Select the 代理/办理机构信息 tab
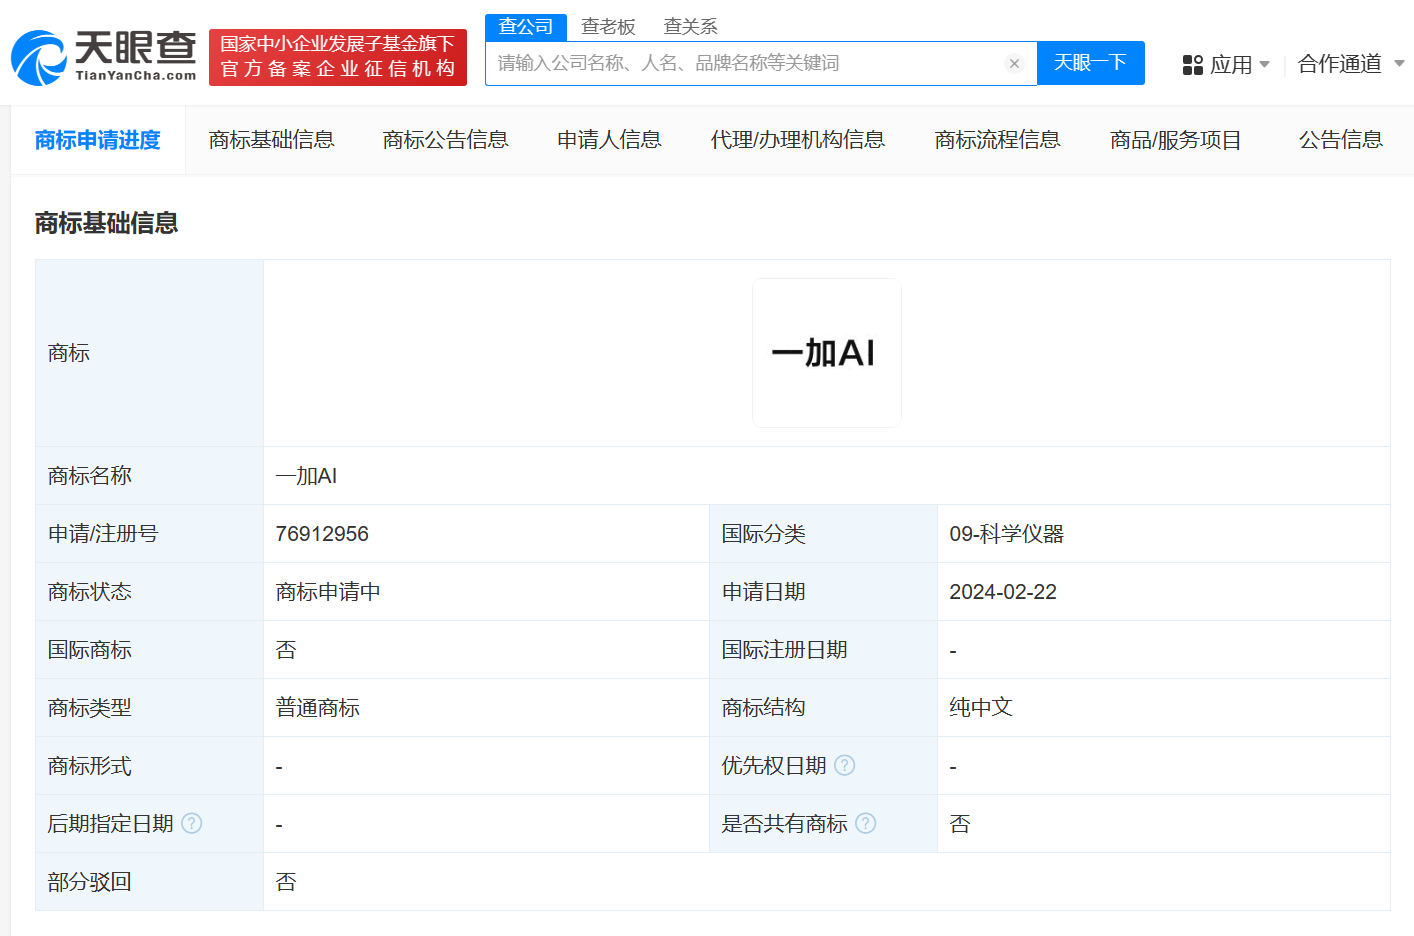 point(797,140)
